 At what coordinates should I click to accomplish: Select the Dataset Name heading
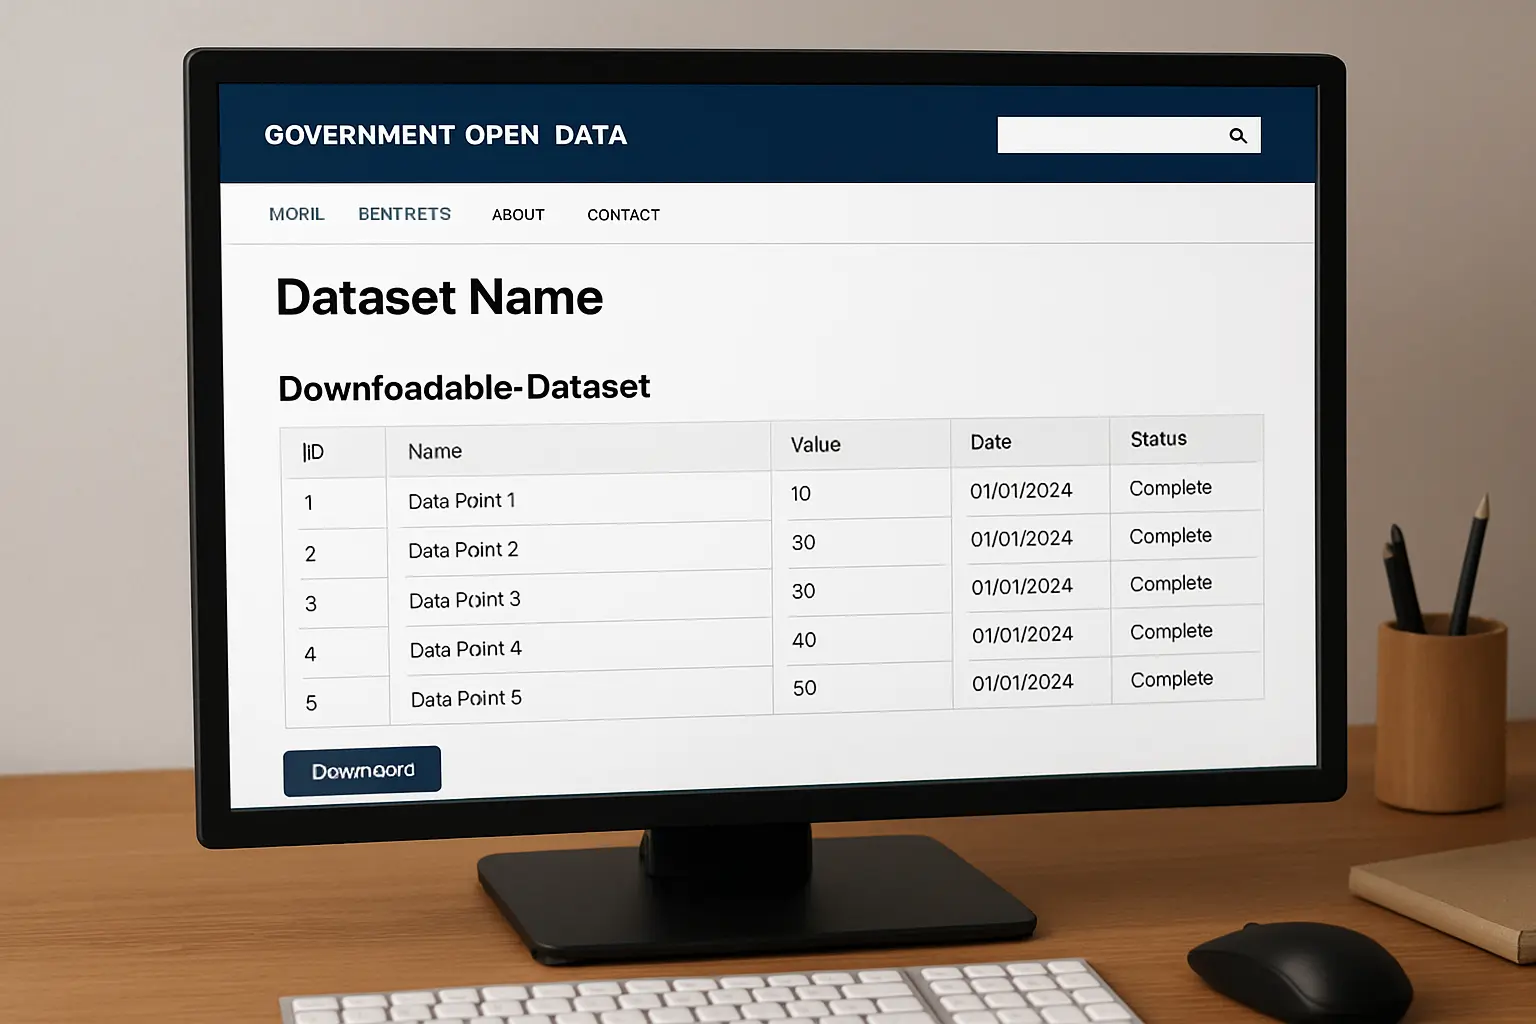440,297
